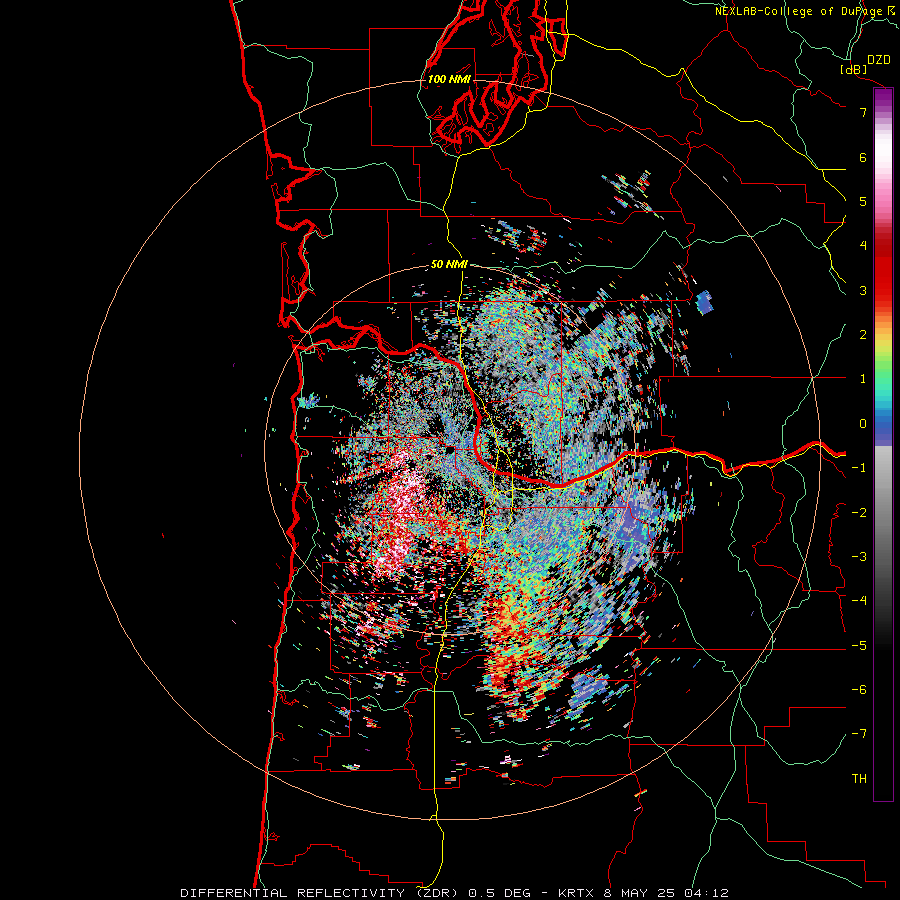The width and height of the screenshot is (900, 900).
Task: Click the "50 NMI" range ring label
Action: pos(449,265)
